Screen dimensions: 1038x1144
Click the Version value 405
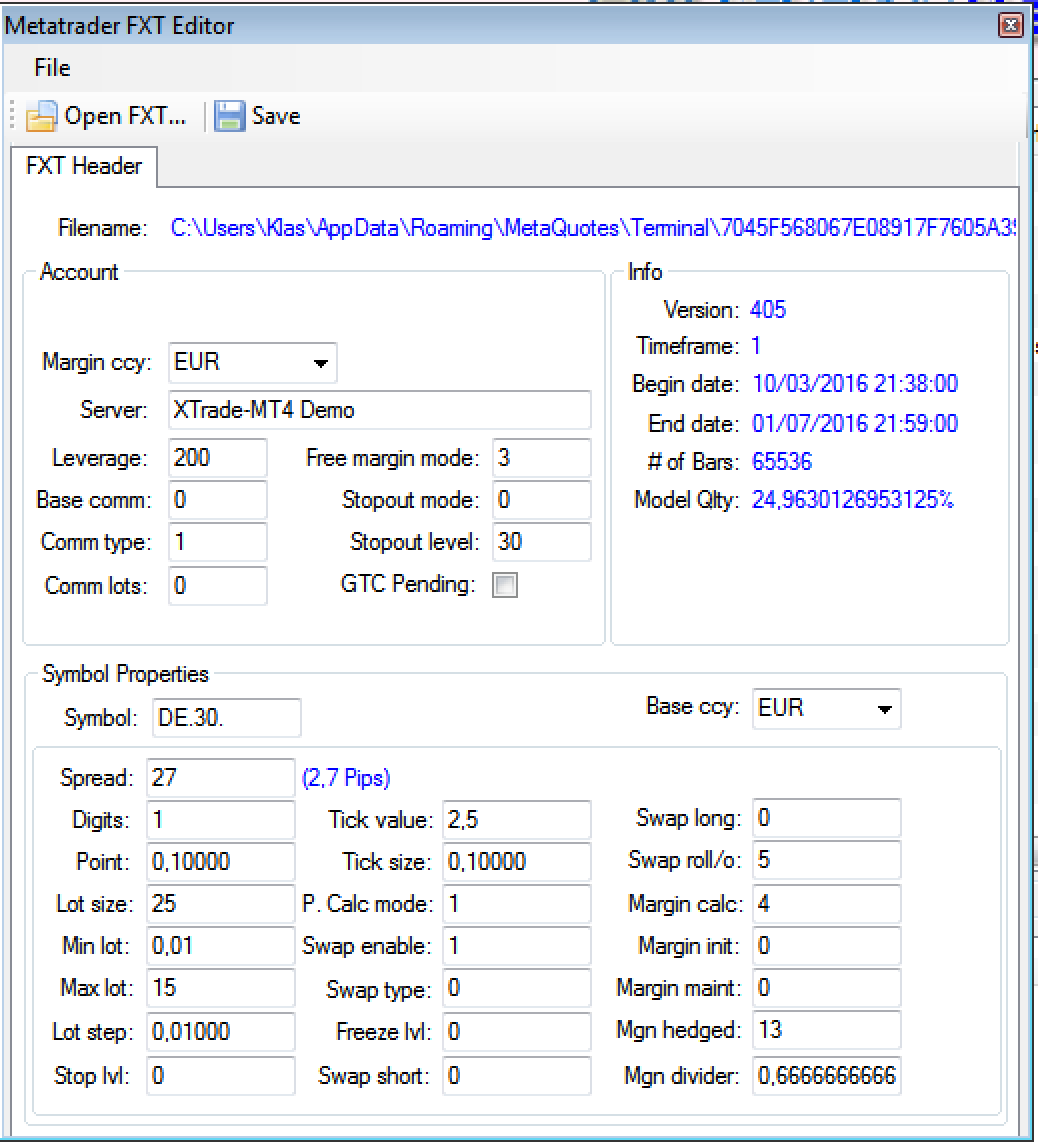[768, 310]
